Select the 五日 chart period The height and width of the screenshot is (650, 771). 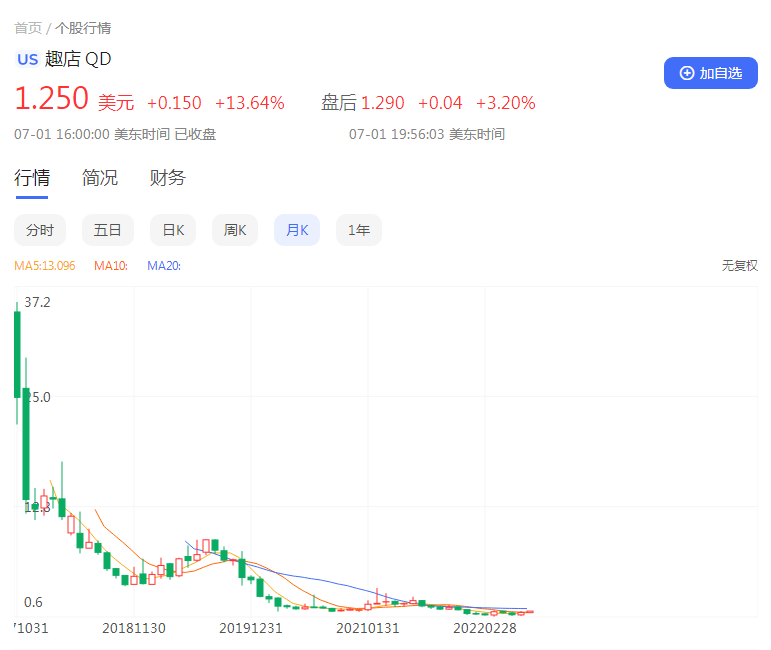(x=108, y=230)
